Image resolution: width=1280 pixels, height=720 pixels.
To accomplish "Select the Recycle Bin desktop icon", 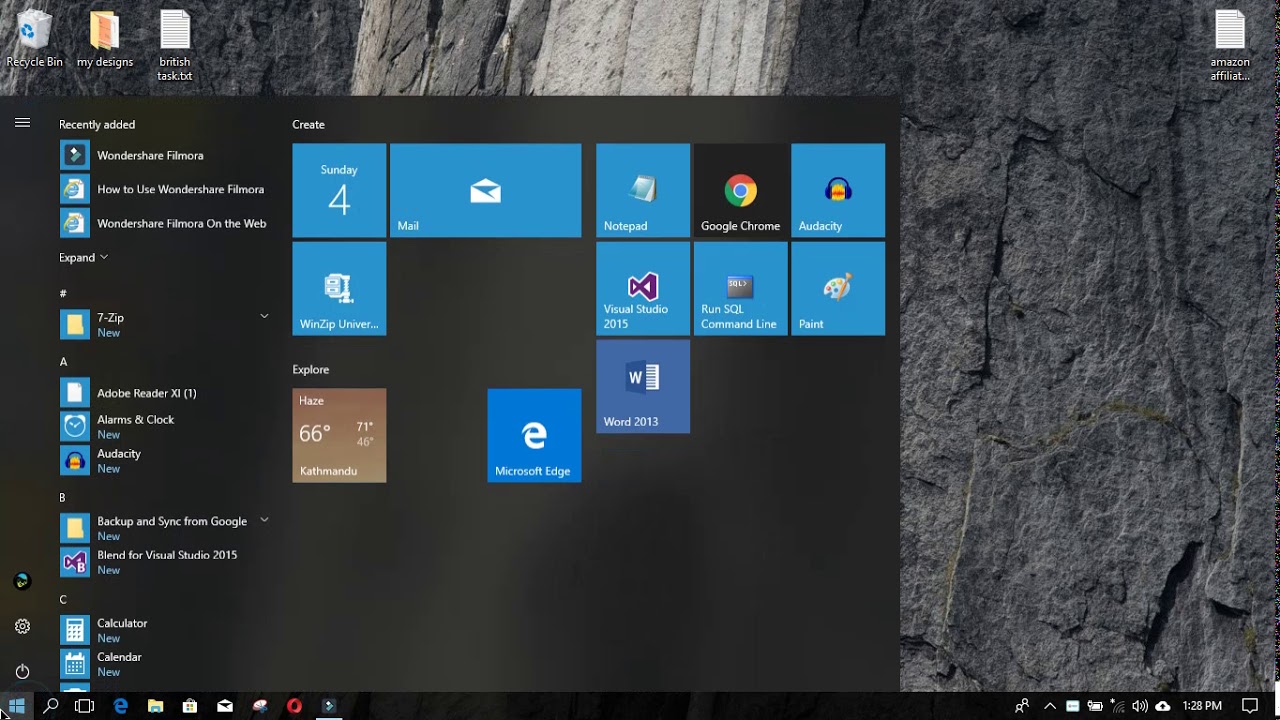I will click(x=34, y=40).
